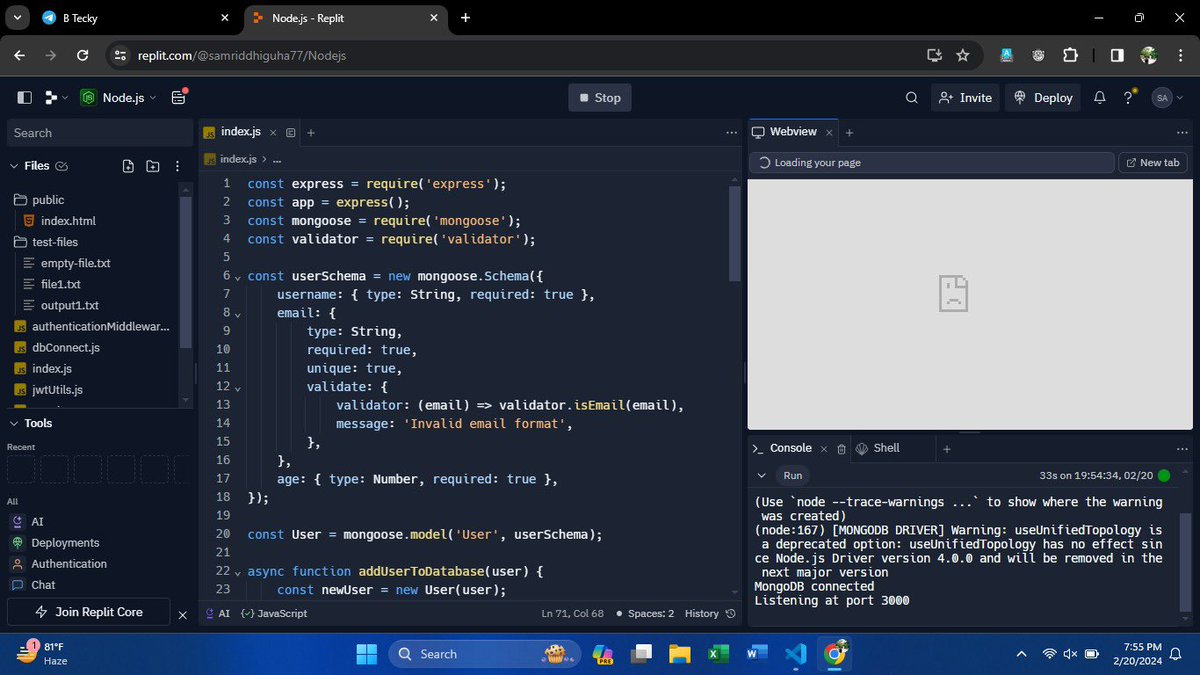Focus the sidebar Search field
1200x675 pixels.
(x=100, y=133)
